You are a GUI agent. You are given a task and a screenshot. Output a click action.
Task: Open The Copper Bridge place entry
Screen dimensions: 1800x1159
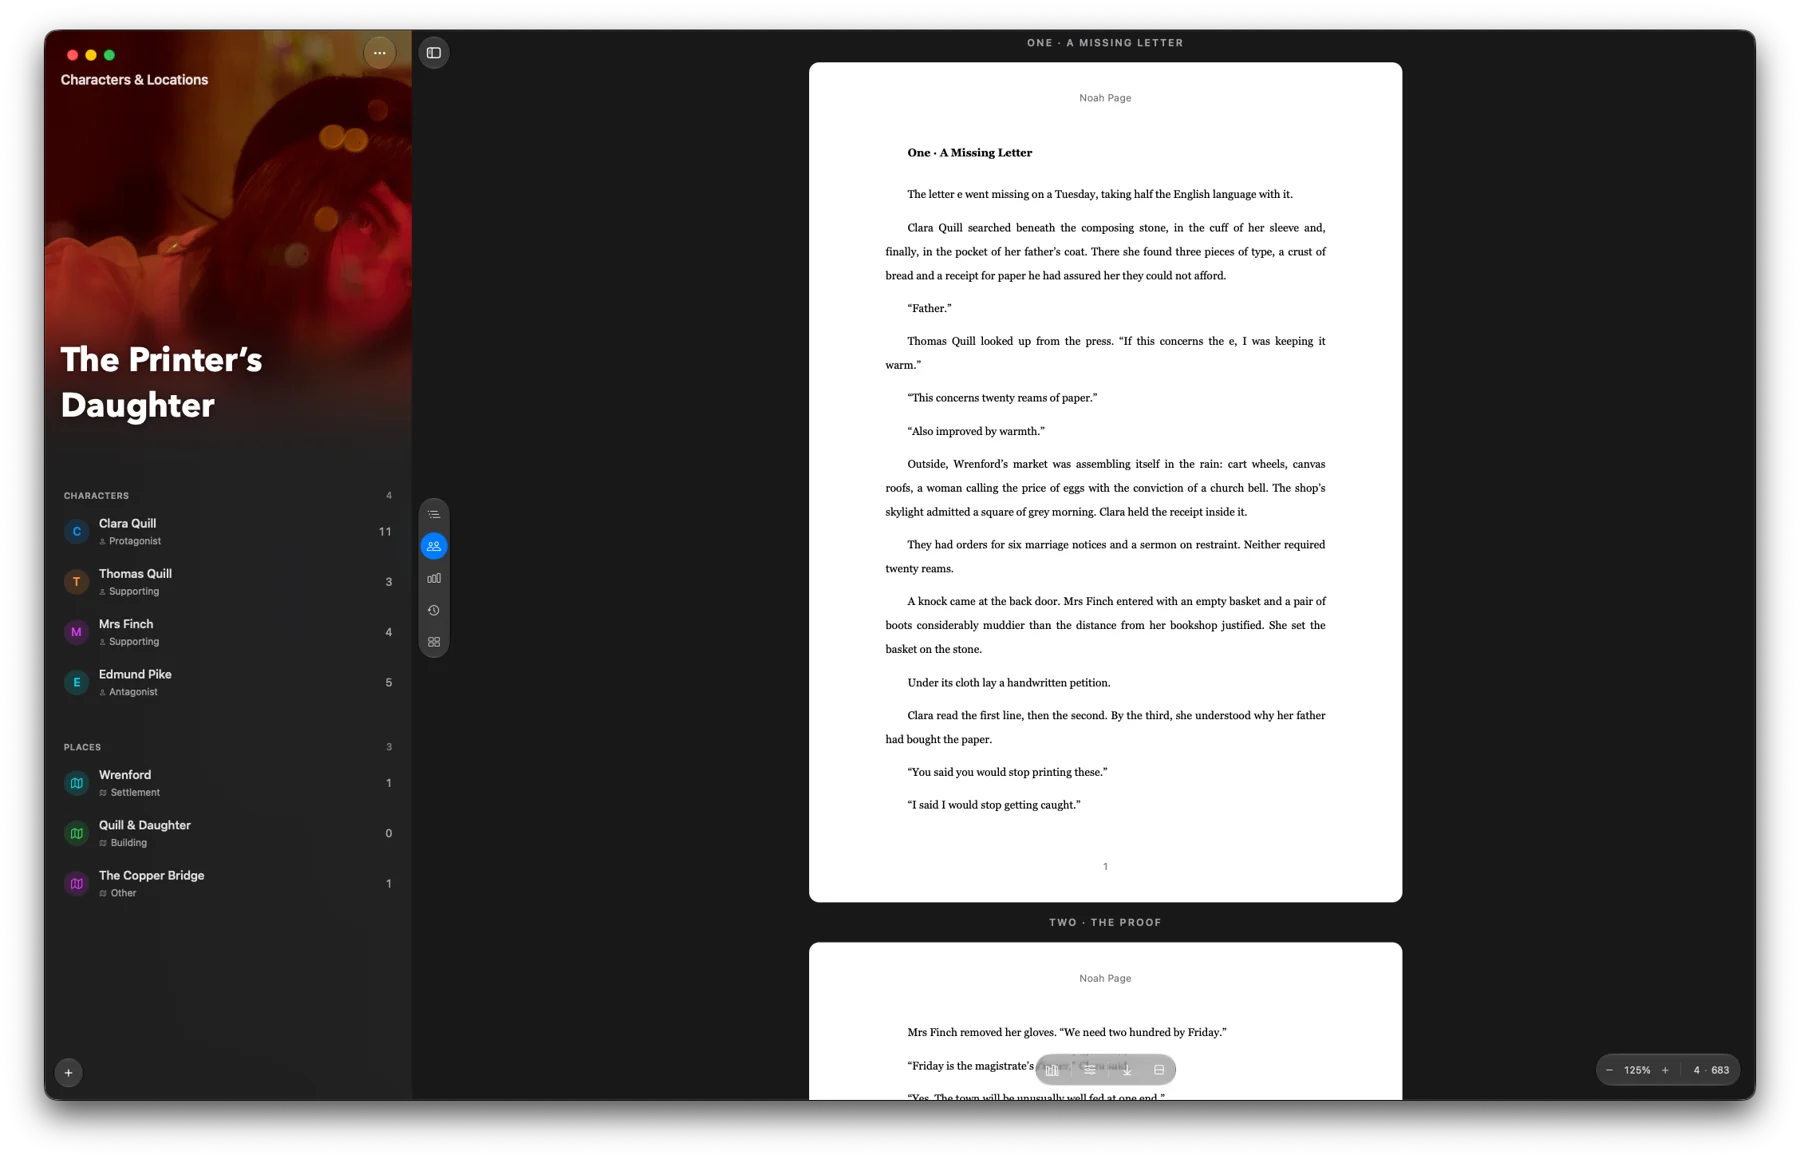coord(228,883)
